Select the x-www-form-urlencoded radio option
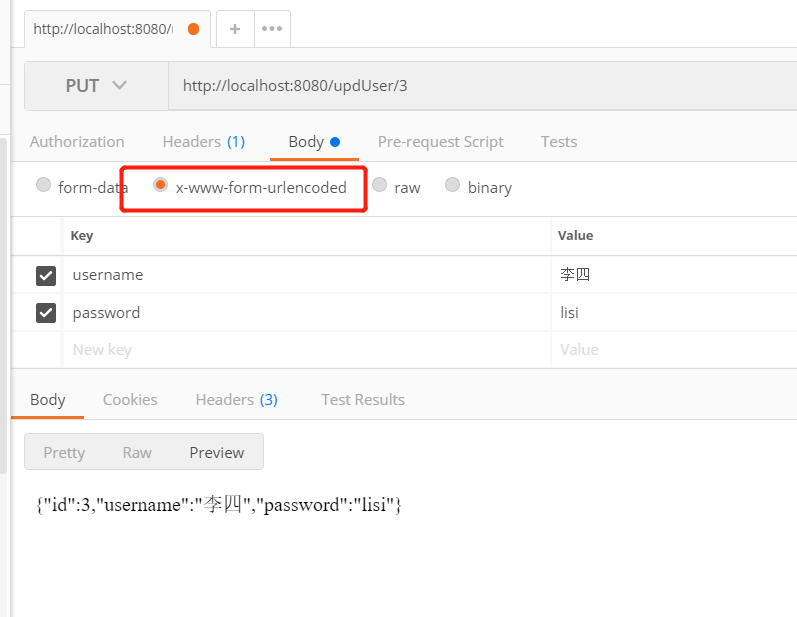Screen dimensions: 797x617 point(160,185)
